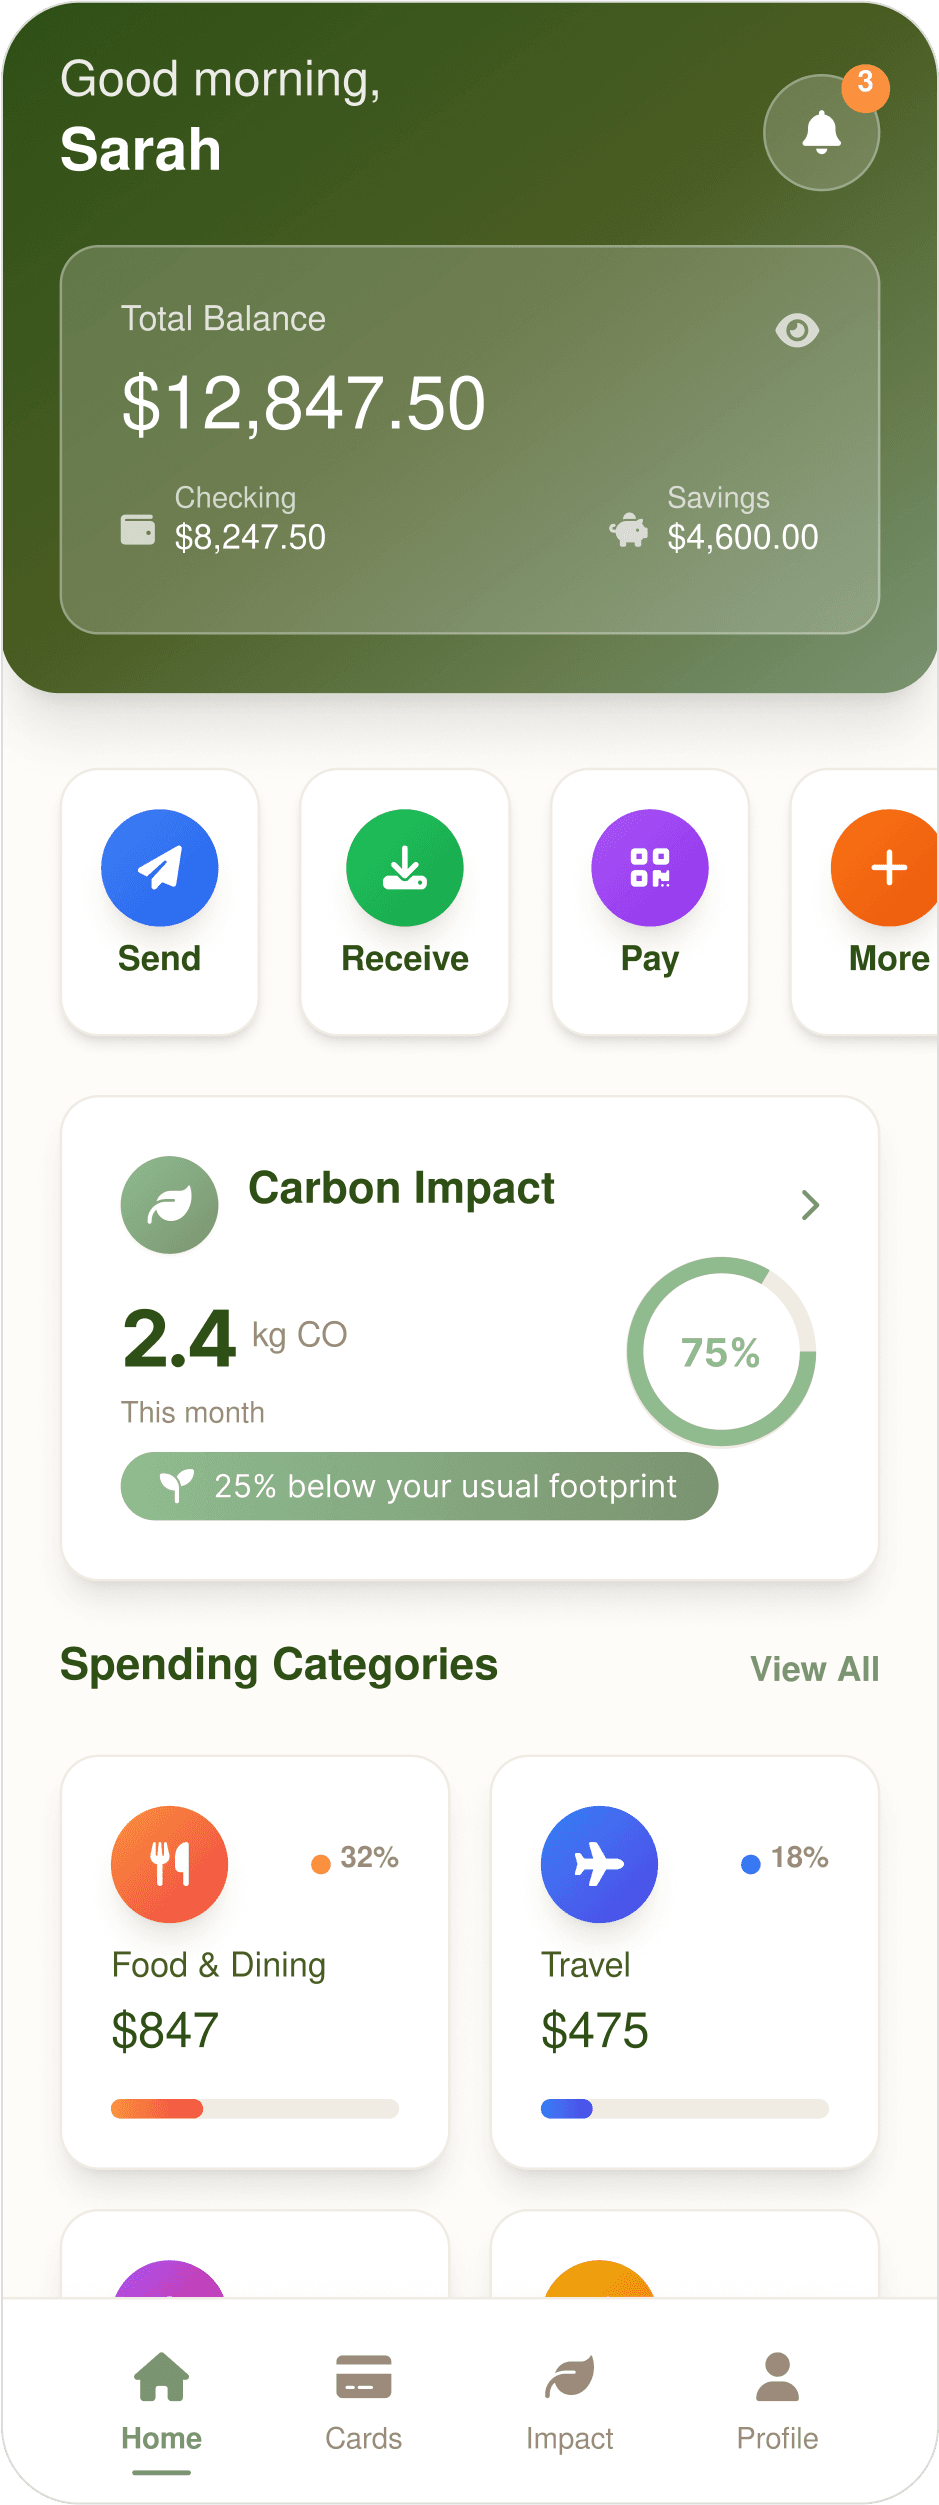Click the Food & Dining spending progress bar
Image resolution: width=939 pixels, height=2505 pixels.
coord(255,2109)
